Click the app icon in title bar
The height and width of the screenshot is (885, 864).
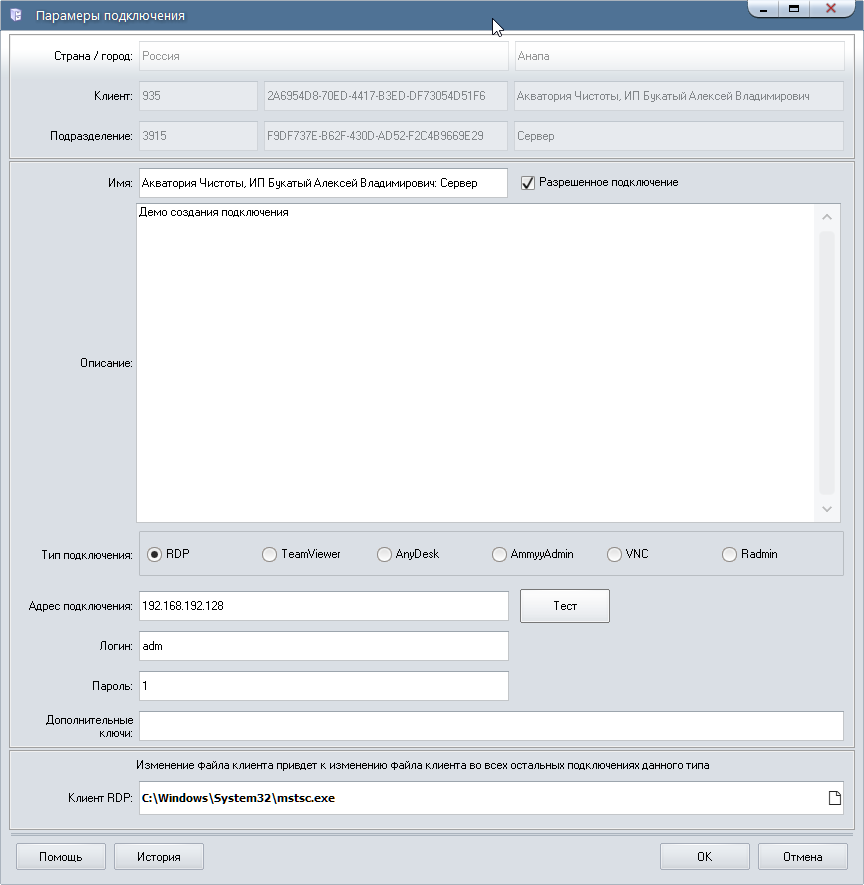click(x=16, y=16)
